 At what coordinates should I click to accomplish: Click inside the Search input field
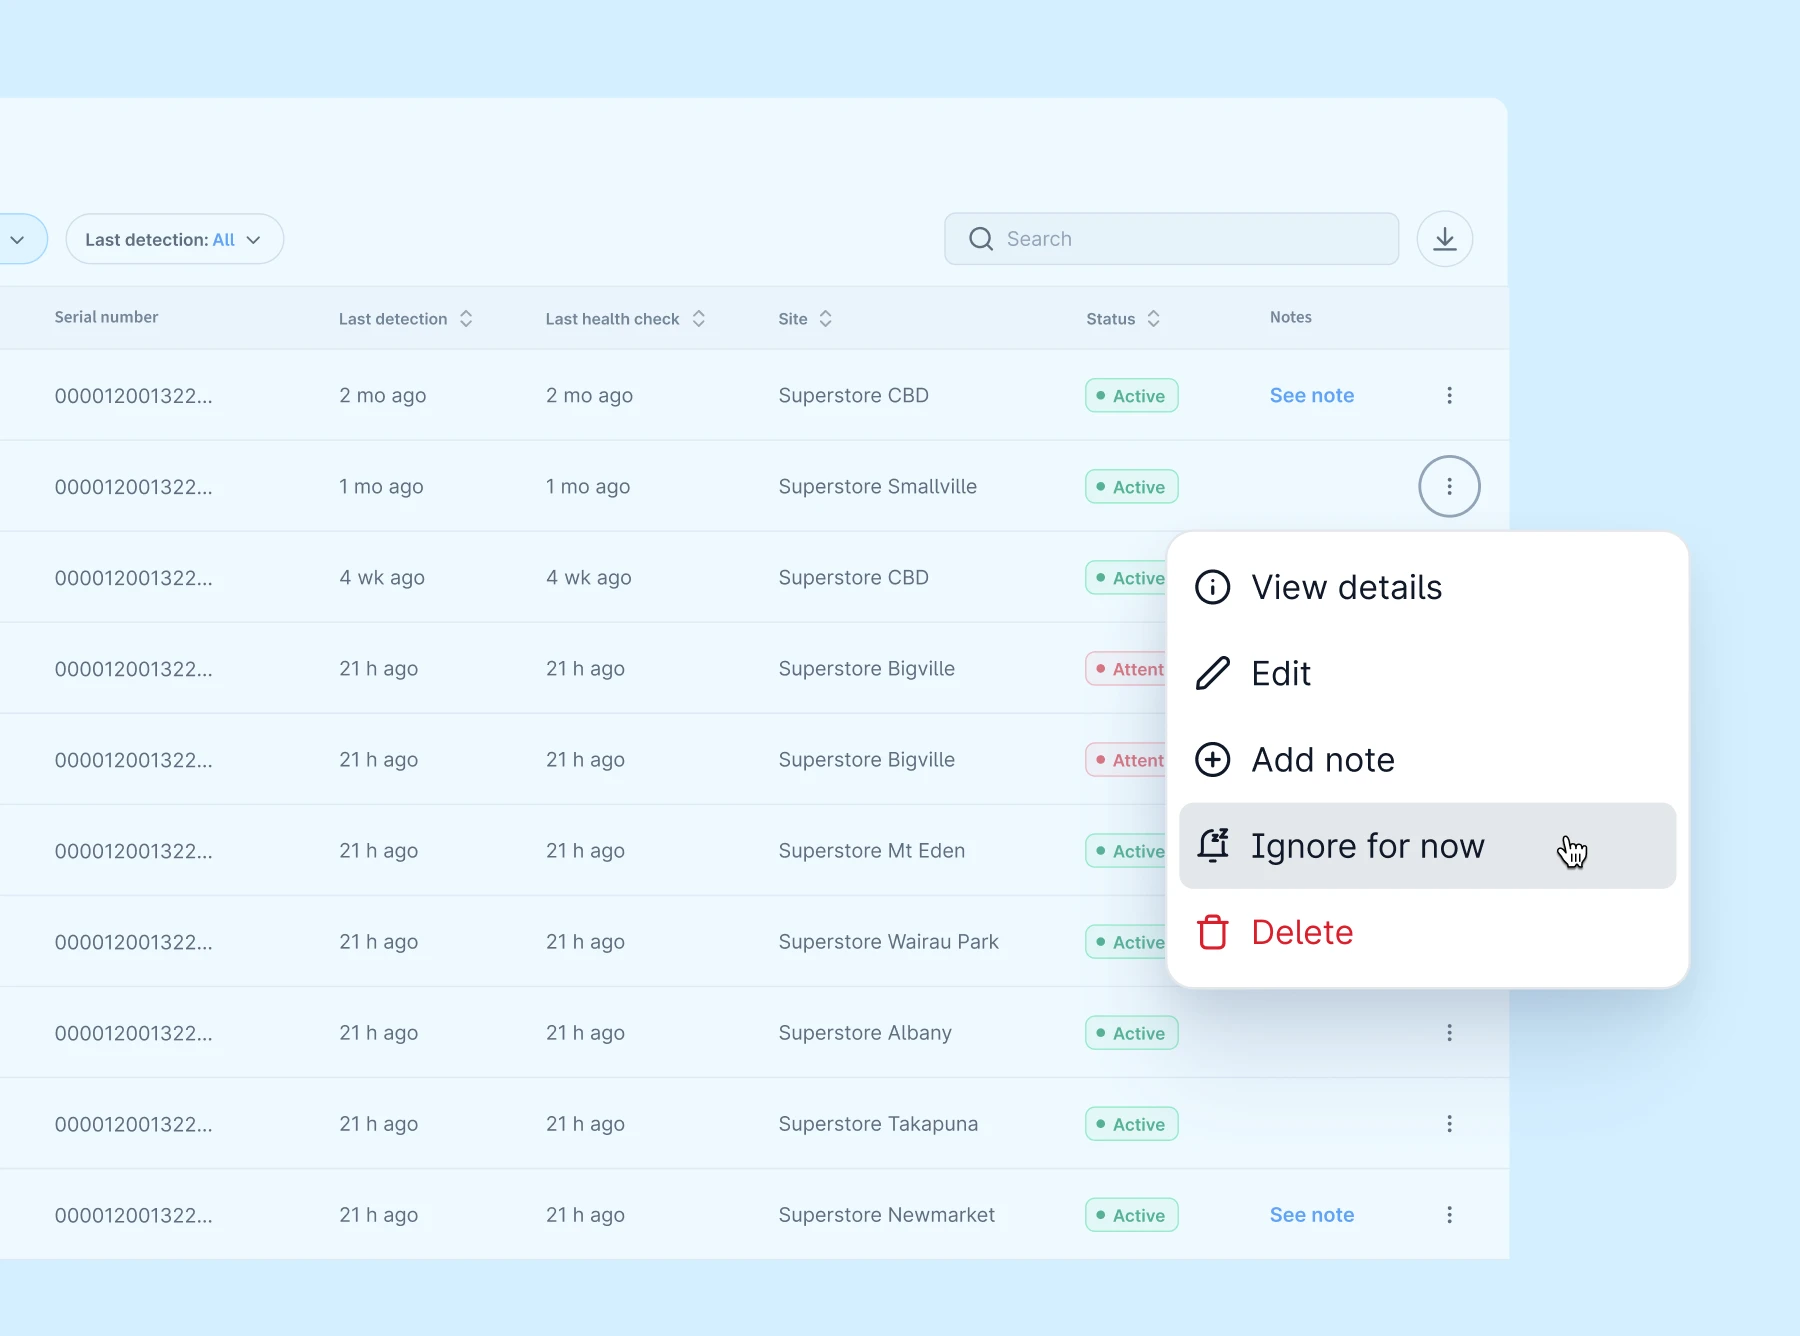(x=1171, y=239)
